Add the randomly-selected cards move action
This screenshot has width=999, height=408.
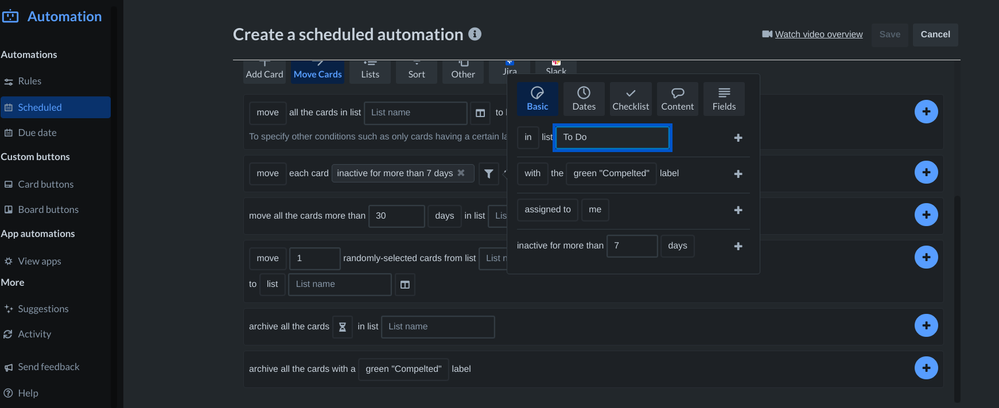click(x=926, y=257)
